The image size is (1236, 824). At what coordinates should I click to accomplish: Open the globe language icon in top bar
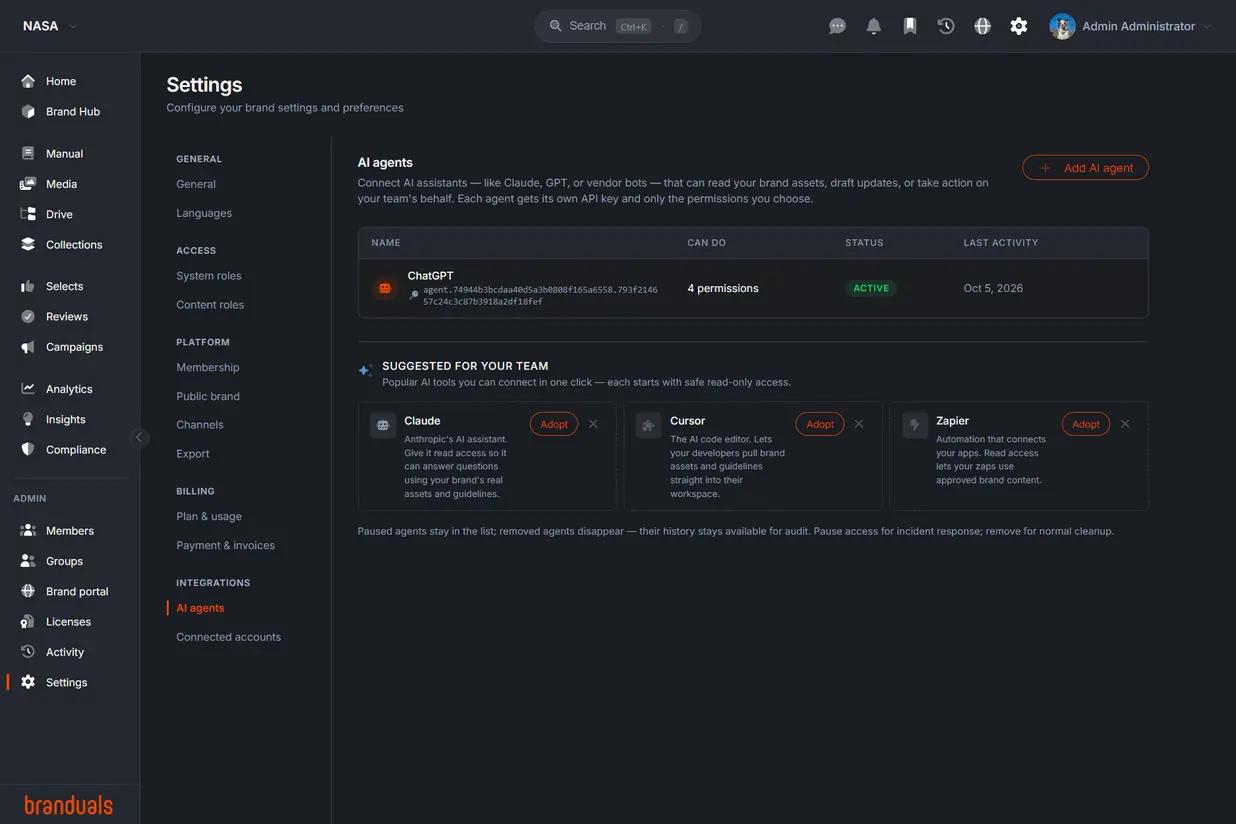(x=983, y=26)
